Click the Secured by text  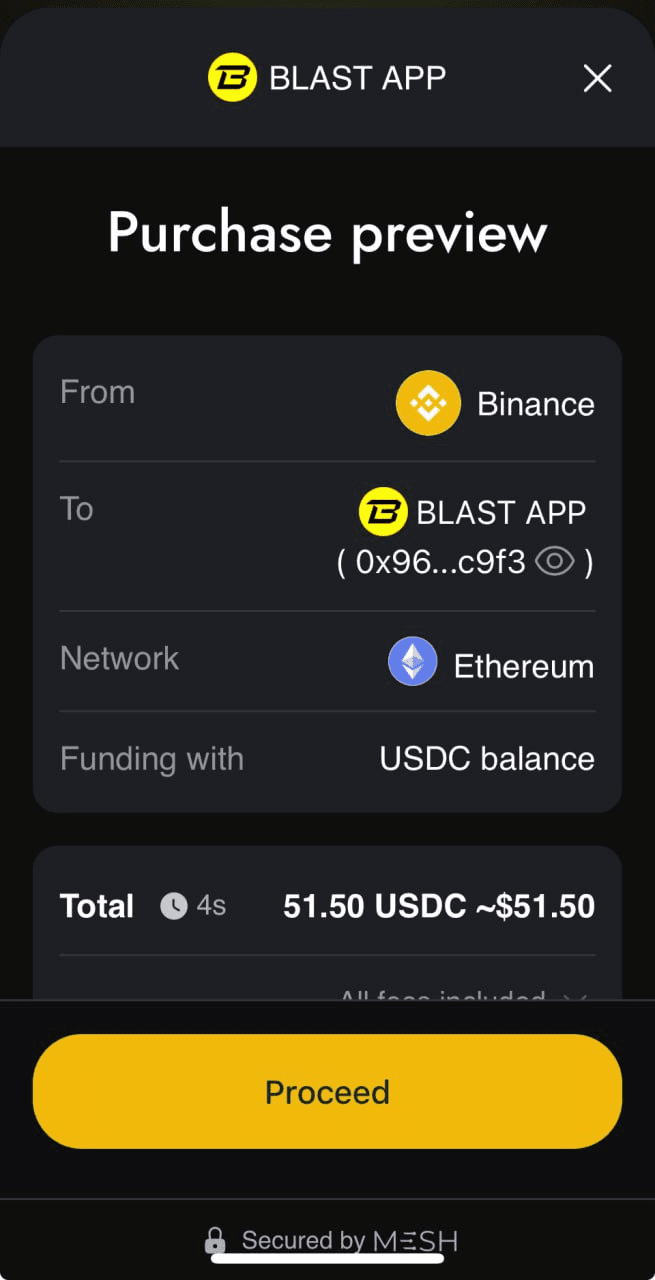pyautogui.click(x=303, y=1241)
